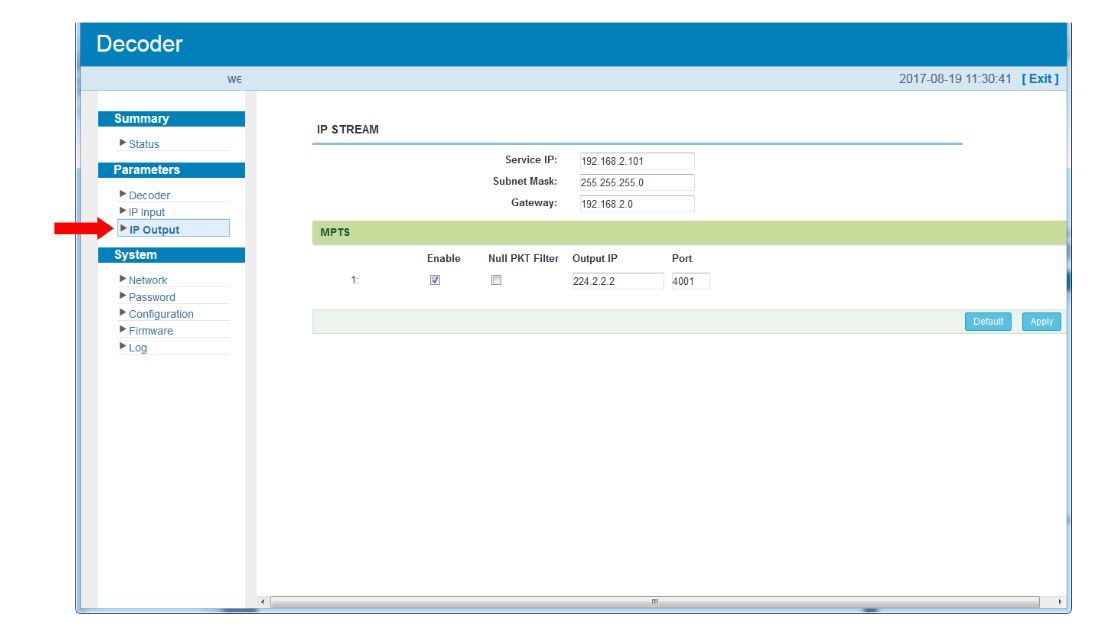Click the horizontal scrollbar at bottom

pos(655,602)
